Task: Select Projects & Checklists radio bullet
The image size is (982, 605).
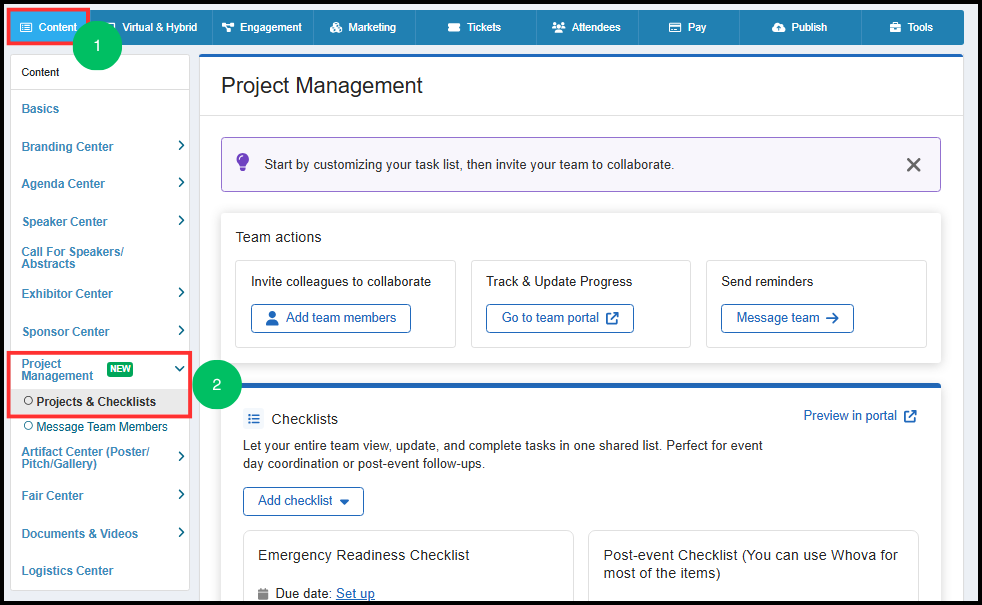Action: click(28, 401)
